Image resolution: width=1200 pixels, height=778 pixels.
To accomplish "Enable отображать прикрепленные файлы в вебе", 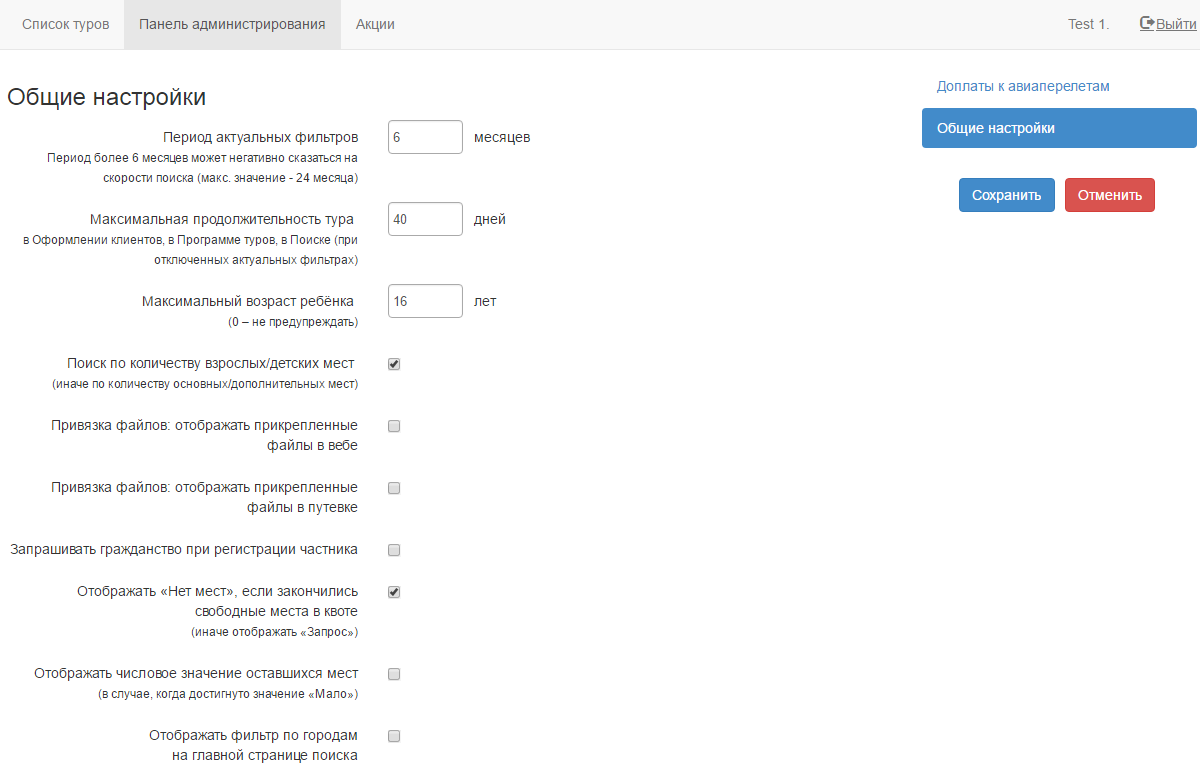I will pos(394,426).
